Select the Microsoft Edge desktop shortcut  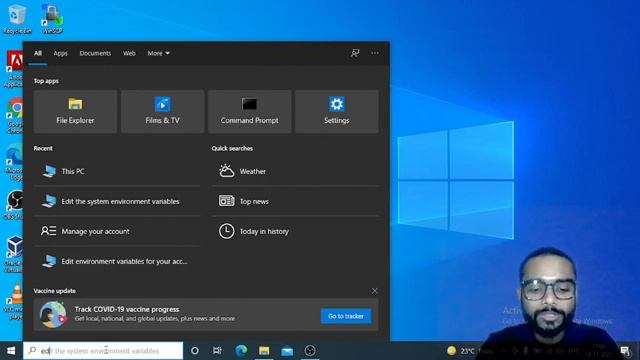point(14,162)
